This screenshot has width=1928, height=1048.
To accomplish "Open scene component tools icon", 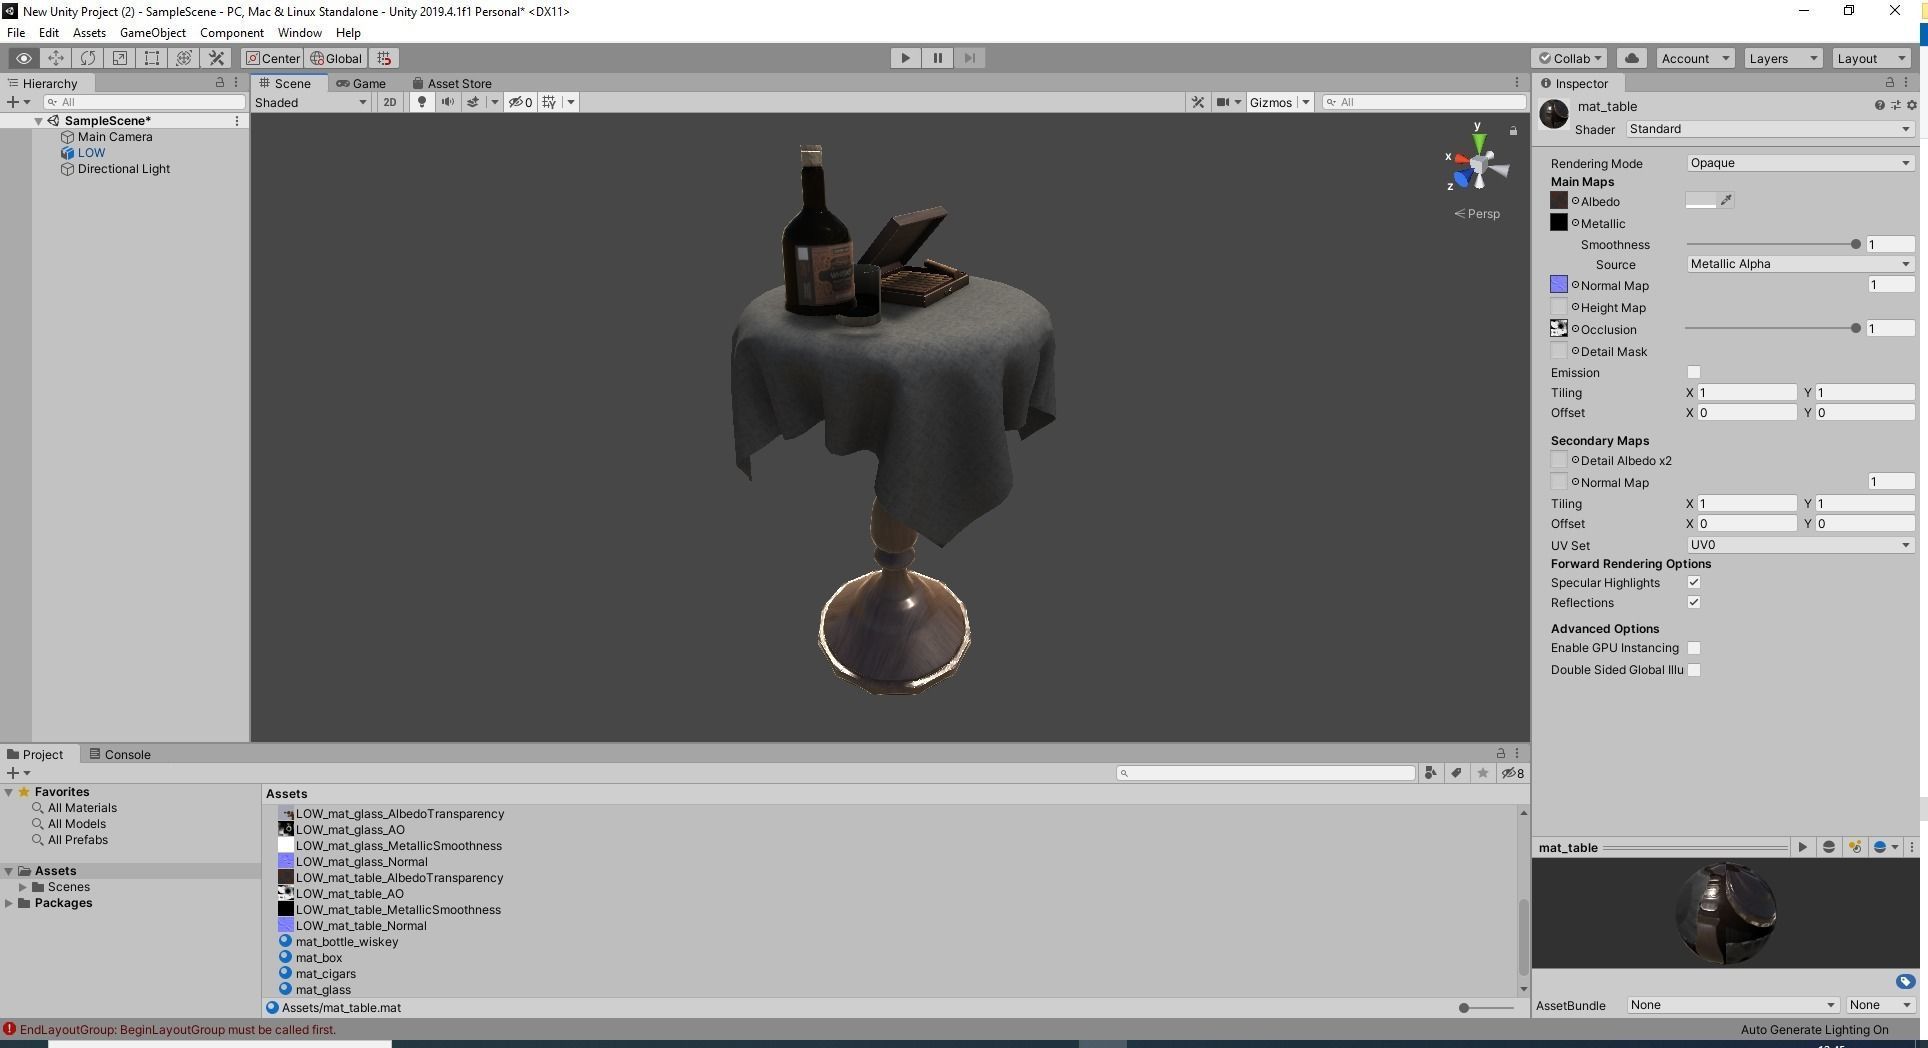I will pos(1197,102).
